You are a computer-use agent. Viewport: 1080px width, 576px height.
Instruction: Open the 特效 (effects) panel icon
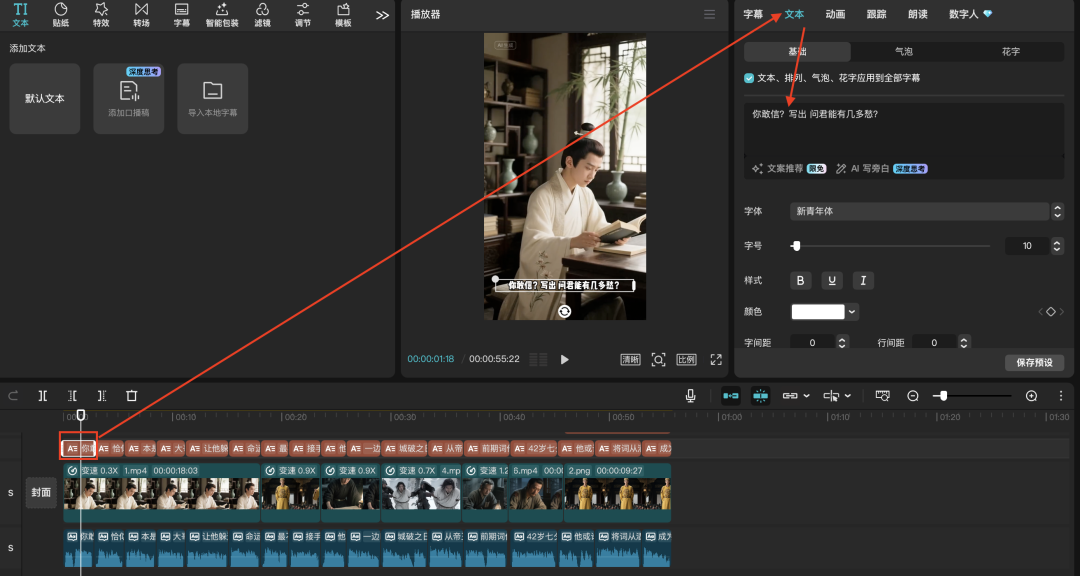101,14
